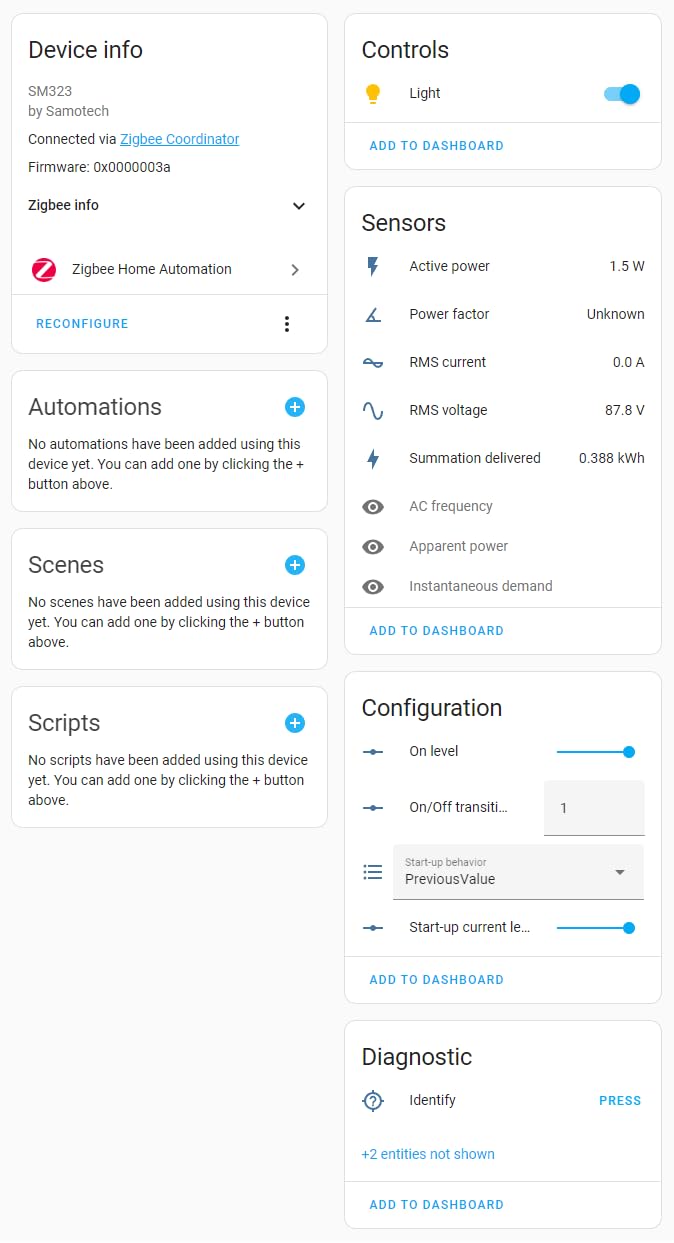Add a scene with the plus icon
Viewport: 674px width, 1243px height.
pyautogui.click(x=295, y=565)
